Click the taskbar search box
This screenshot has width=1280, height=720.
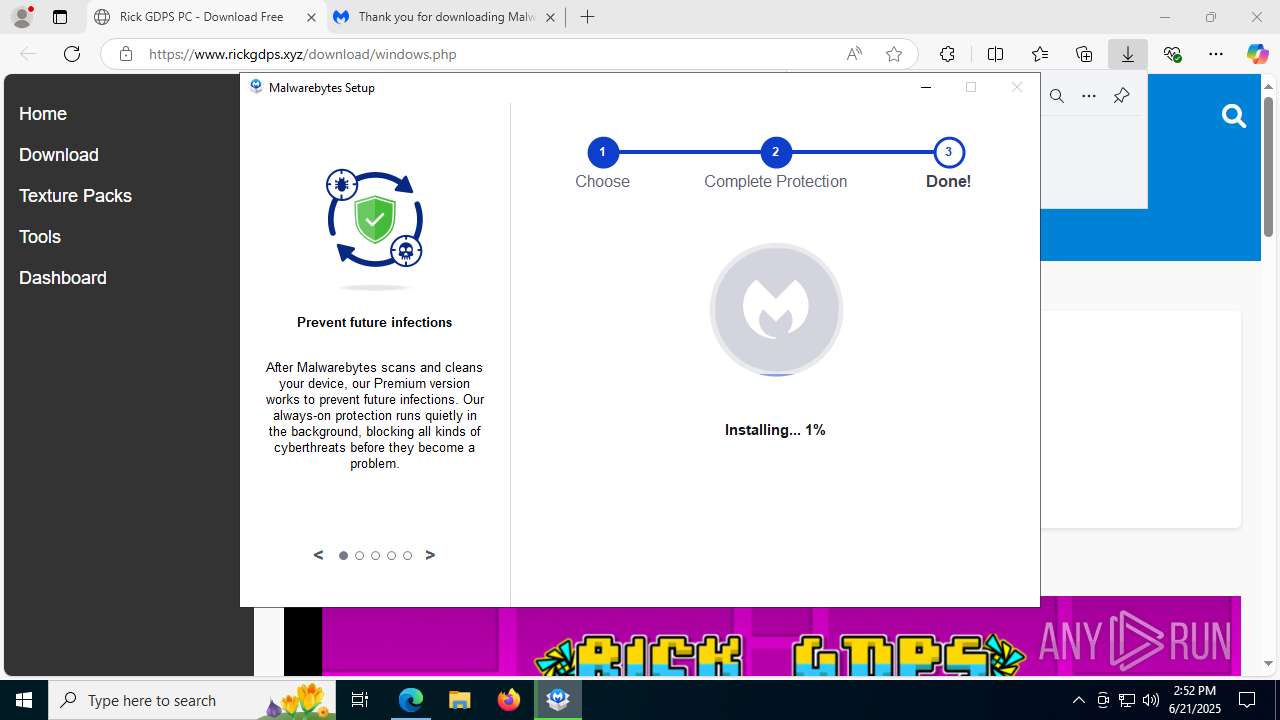click(192, 700)
